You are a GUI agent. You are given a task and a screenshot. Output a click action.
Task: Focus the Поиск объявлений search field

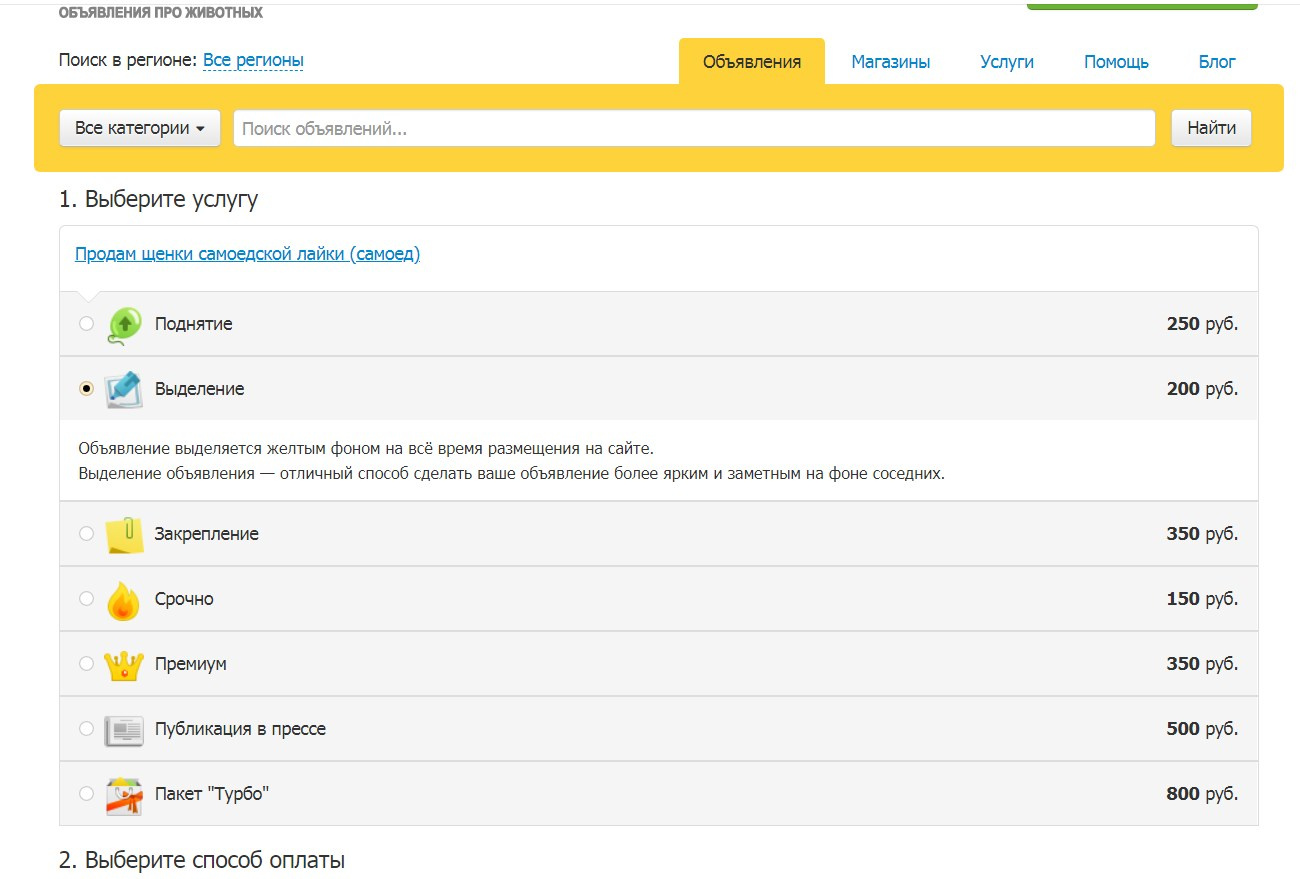[694, 128]
